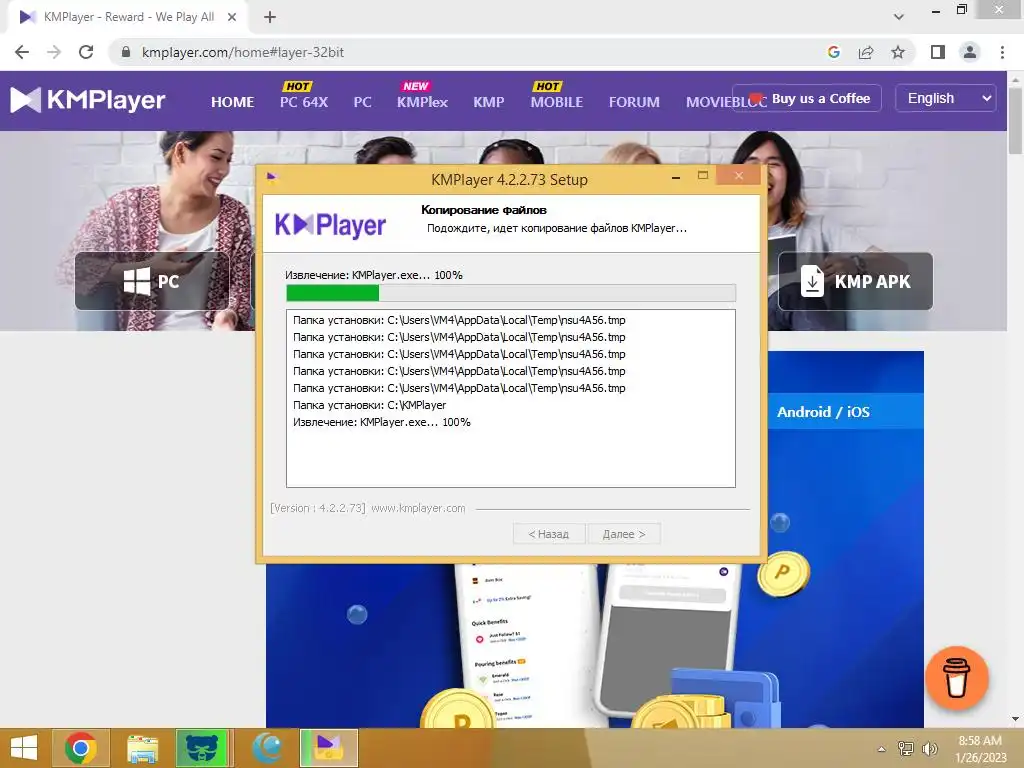Bookmark this page with star icon
Image resolution: width=1024 pixels, height=768 pixels.
pos(898,52)
